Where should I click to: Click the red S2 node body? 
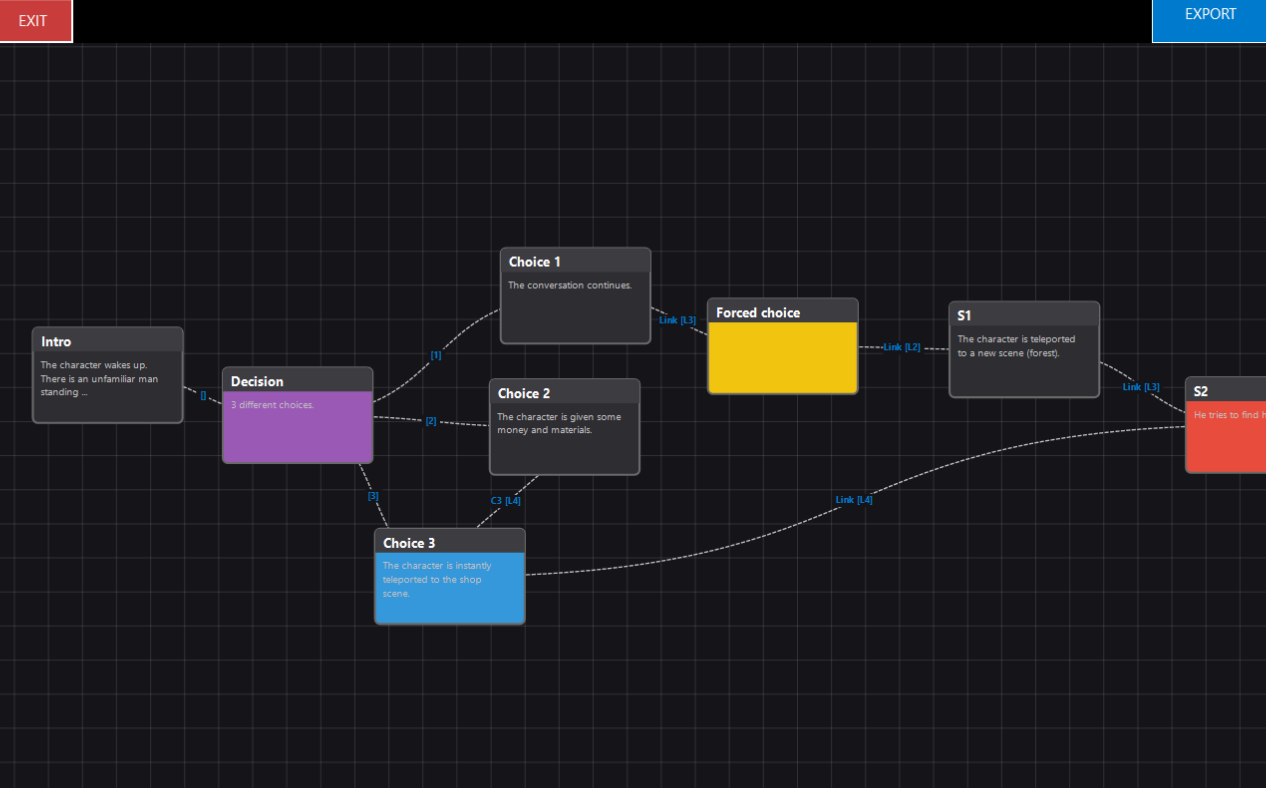(1226, 437)
